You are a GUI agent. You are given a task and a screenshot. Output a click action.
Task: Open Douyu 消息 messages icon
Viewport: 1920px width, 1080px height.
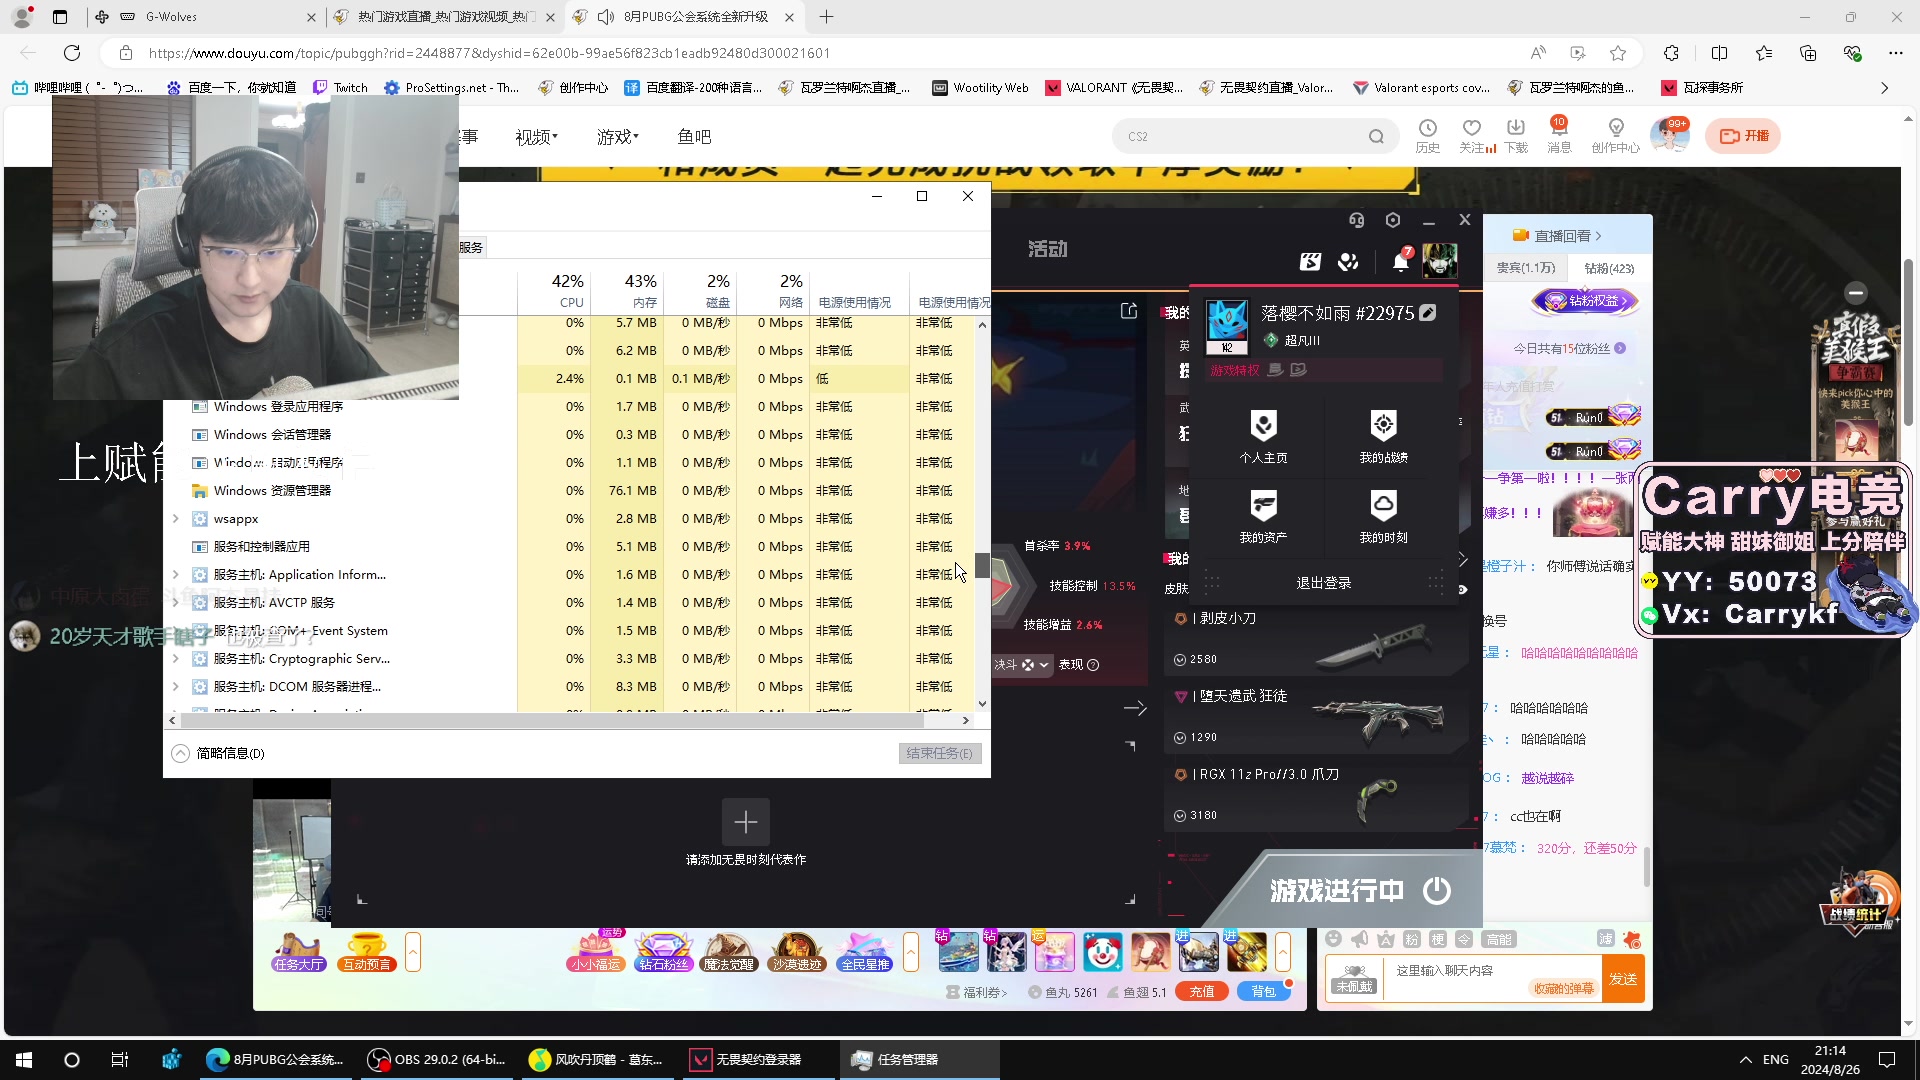(x=1559, y=136)
